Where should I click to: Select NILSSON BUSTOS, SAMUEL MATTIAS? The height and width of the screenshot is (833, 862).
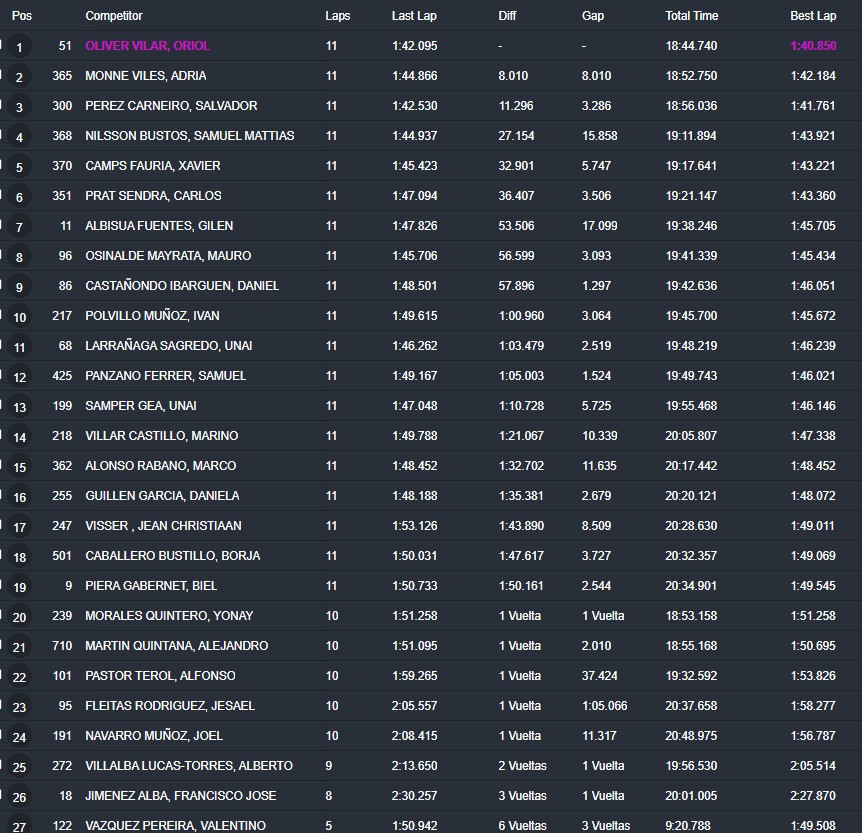[190, 135]
